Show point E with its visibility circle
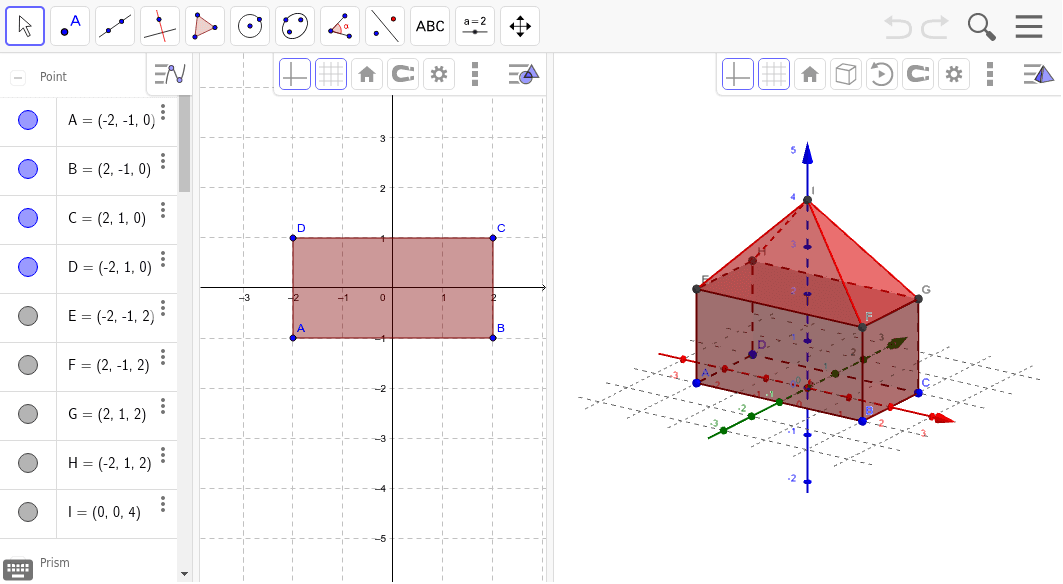 coord(28,316)
